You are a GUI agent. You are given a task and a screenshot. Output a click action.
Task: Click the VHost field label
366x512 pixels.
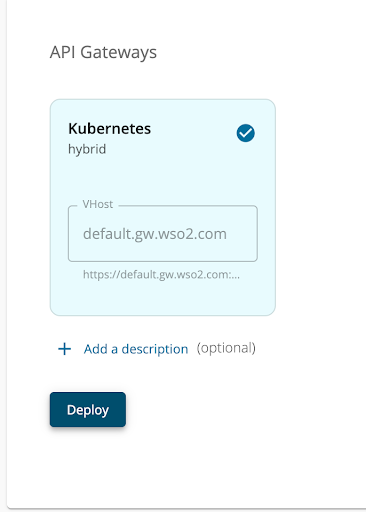click(x=98, y=204)
